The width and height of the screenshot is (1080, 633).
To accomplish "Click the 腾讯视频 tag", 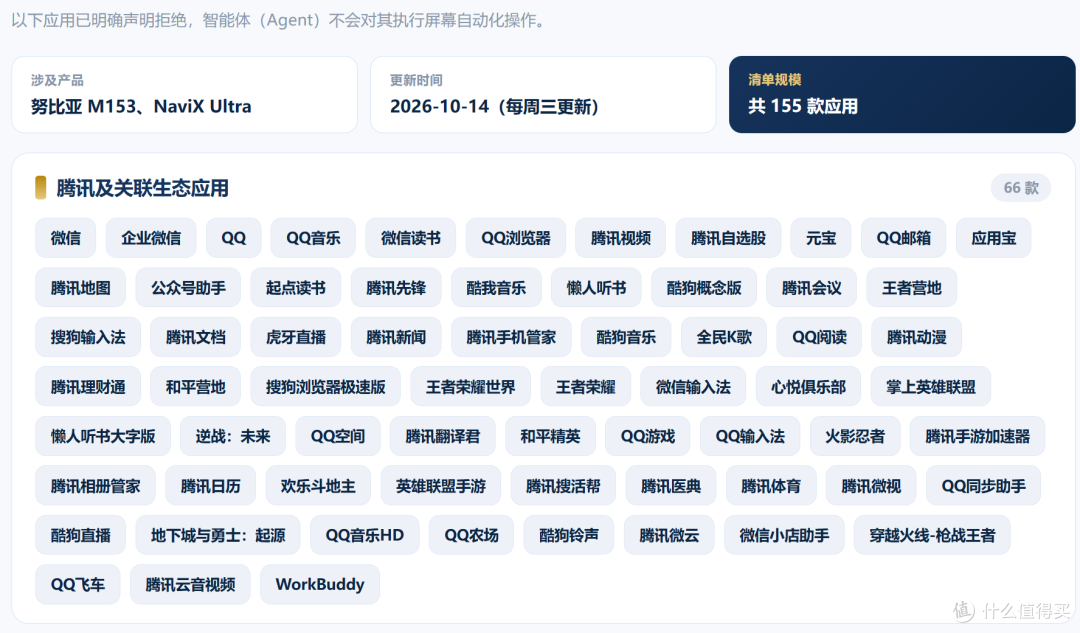I will (621, 238).
